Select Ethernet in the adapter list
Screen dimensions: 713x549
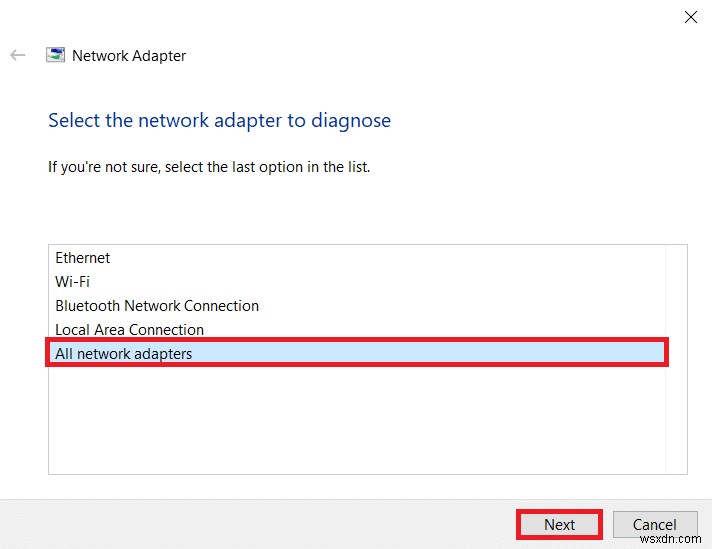[x=83, y=258]
